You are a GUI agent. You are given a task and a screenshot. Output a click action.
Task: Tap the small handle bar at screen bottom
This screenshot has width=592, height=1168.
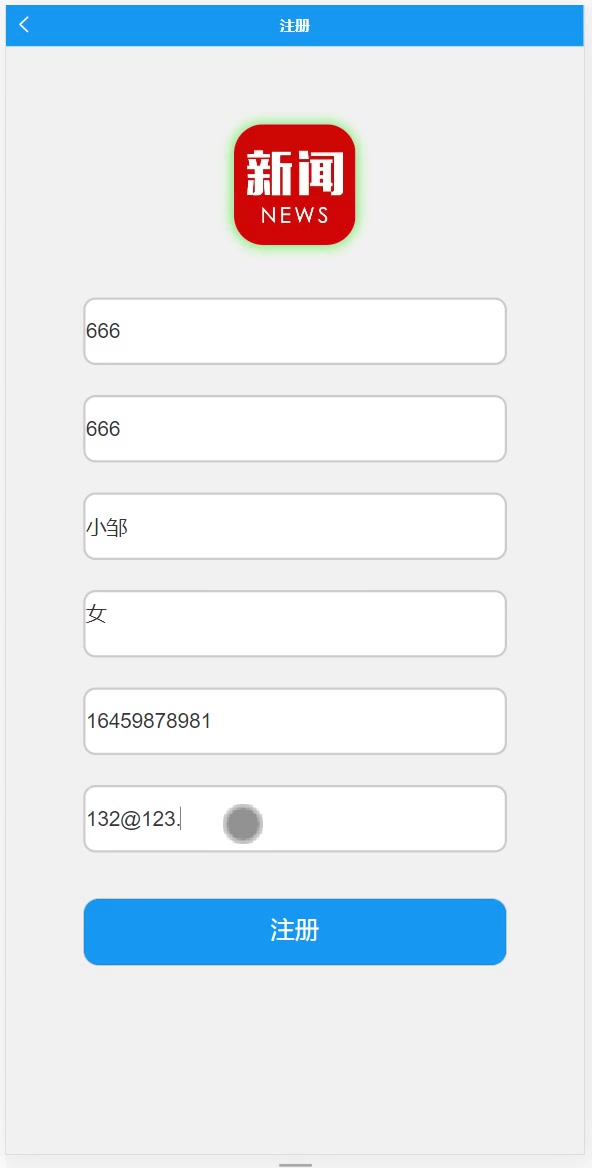(296, 1164)
